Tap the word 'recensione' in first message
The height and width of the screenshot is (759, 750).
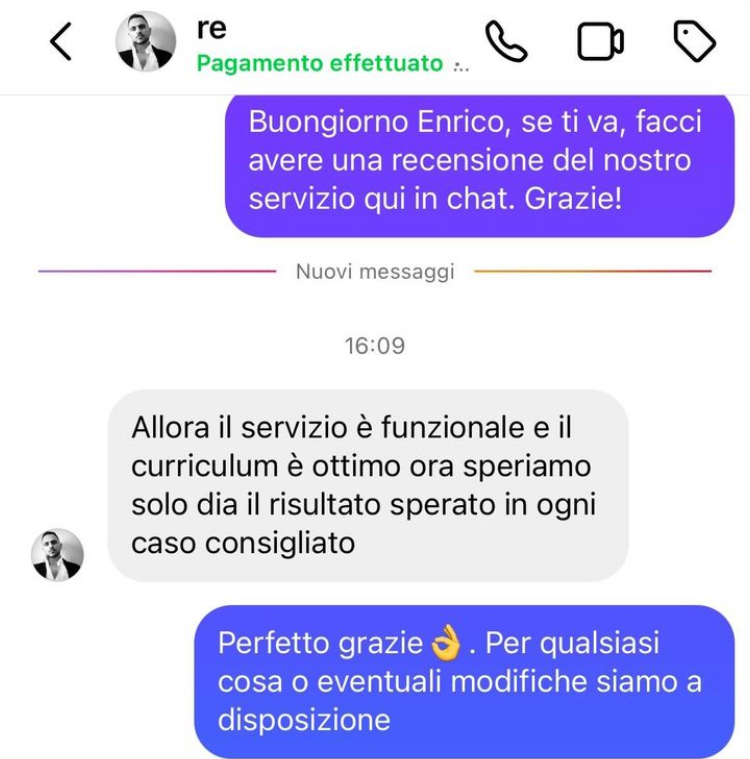[467, 160]
